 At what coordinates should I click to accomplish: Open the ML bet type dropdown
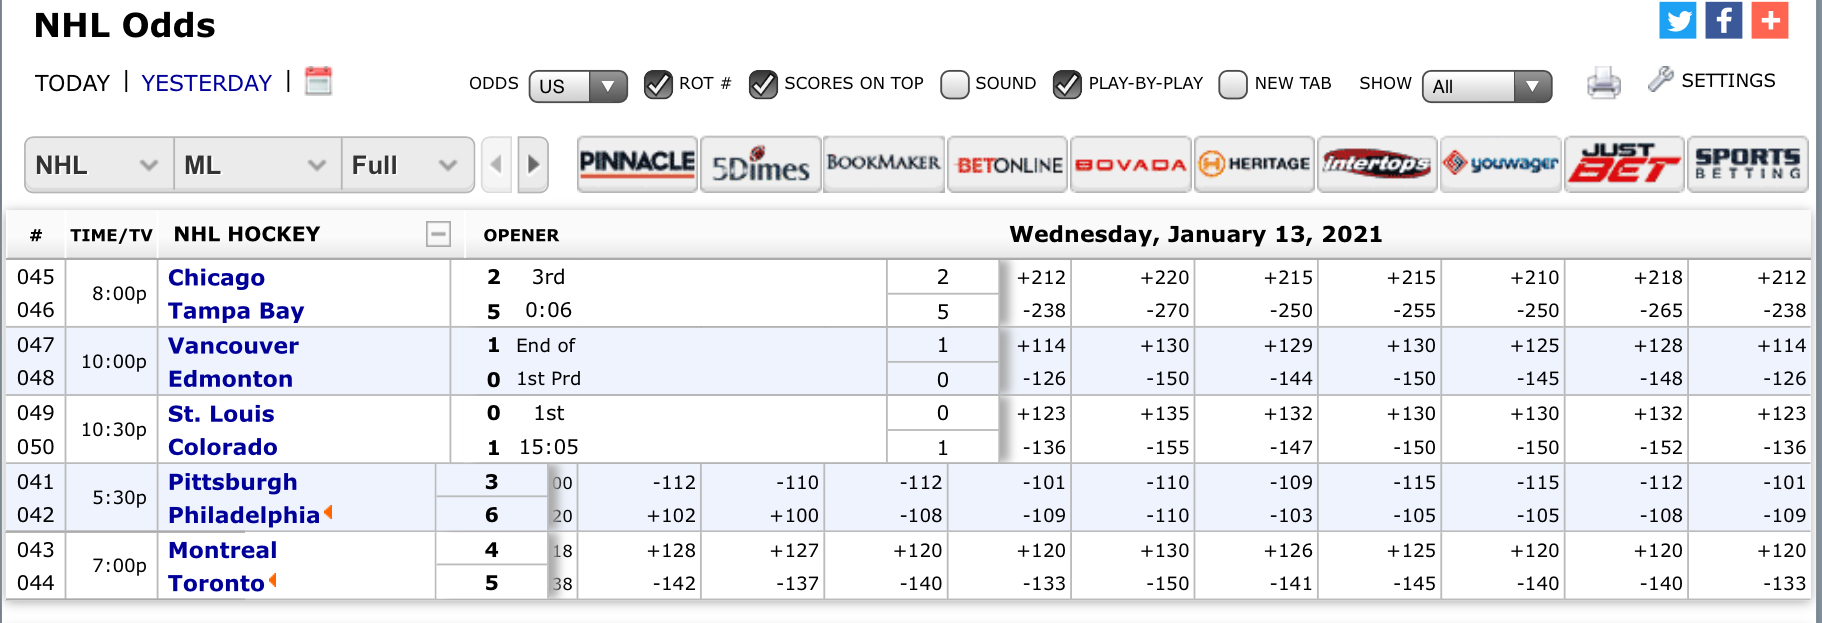tap(255, 165)
